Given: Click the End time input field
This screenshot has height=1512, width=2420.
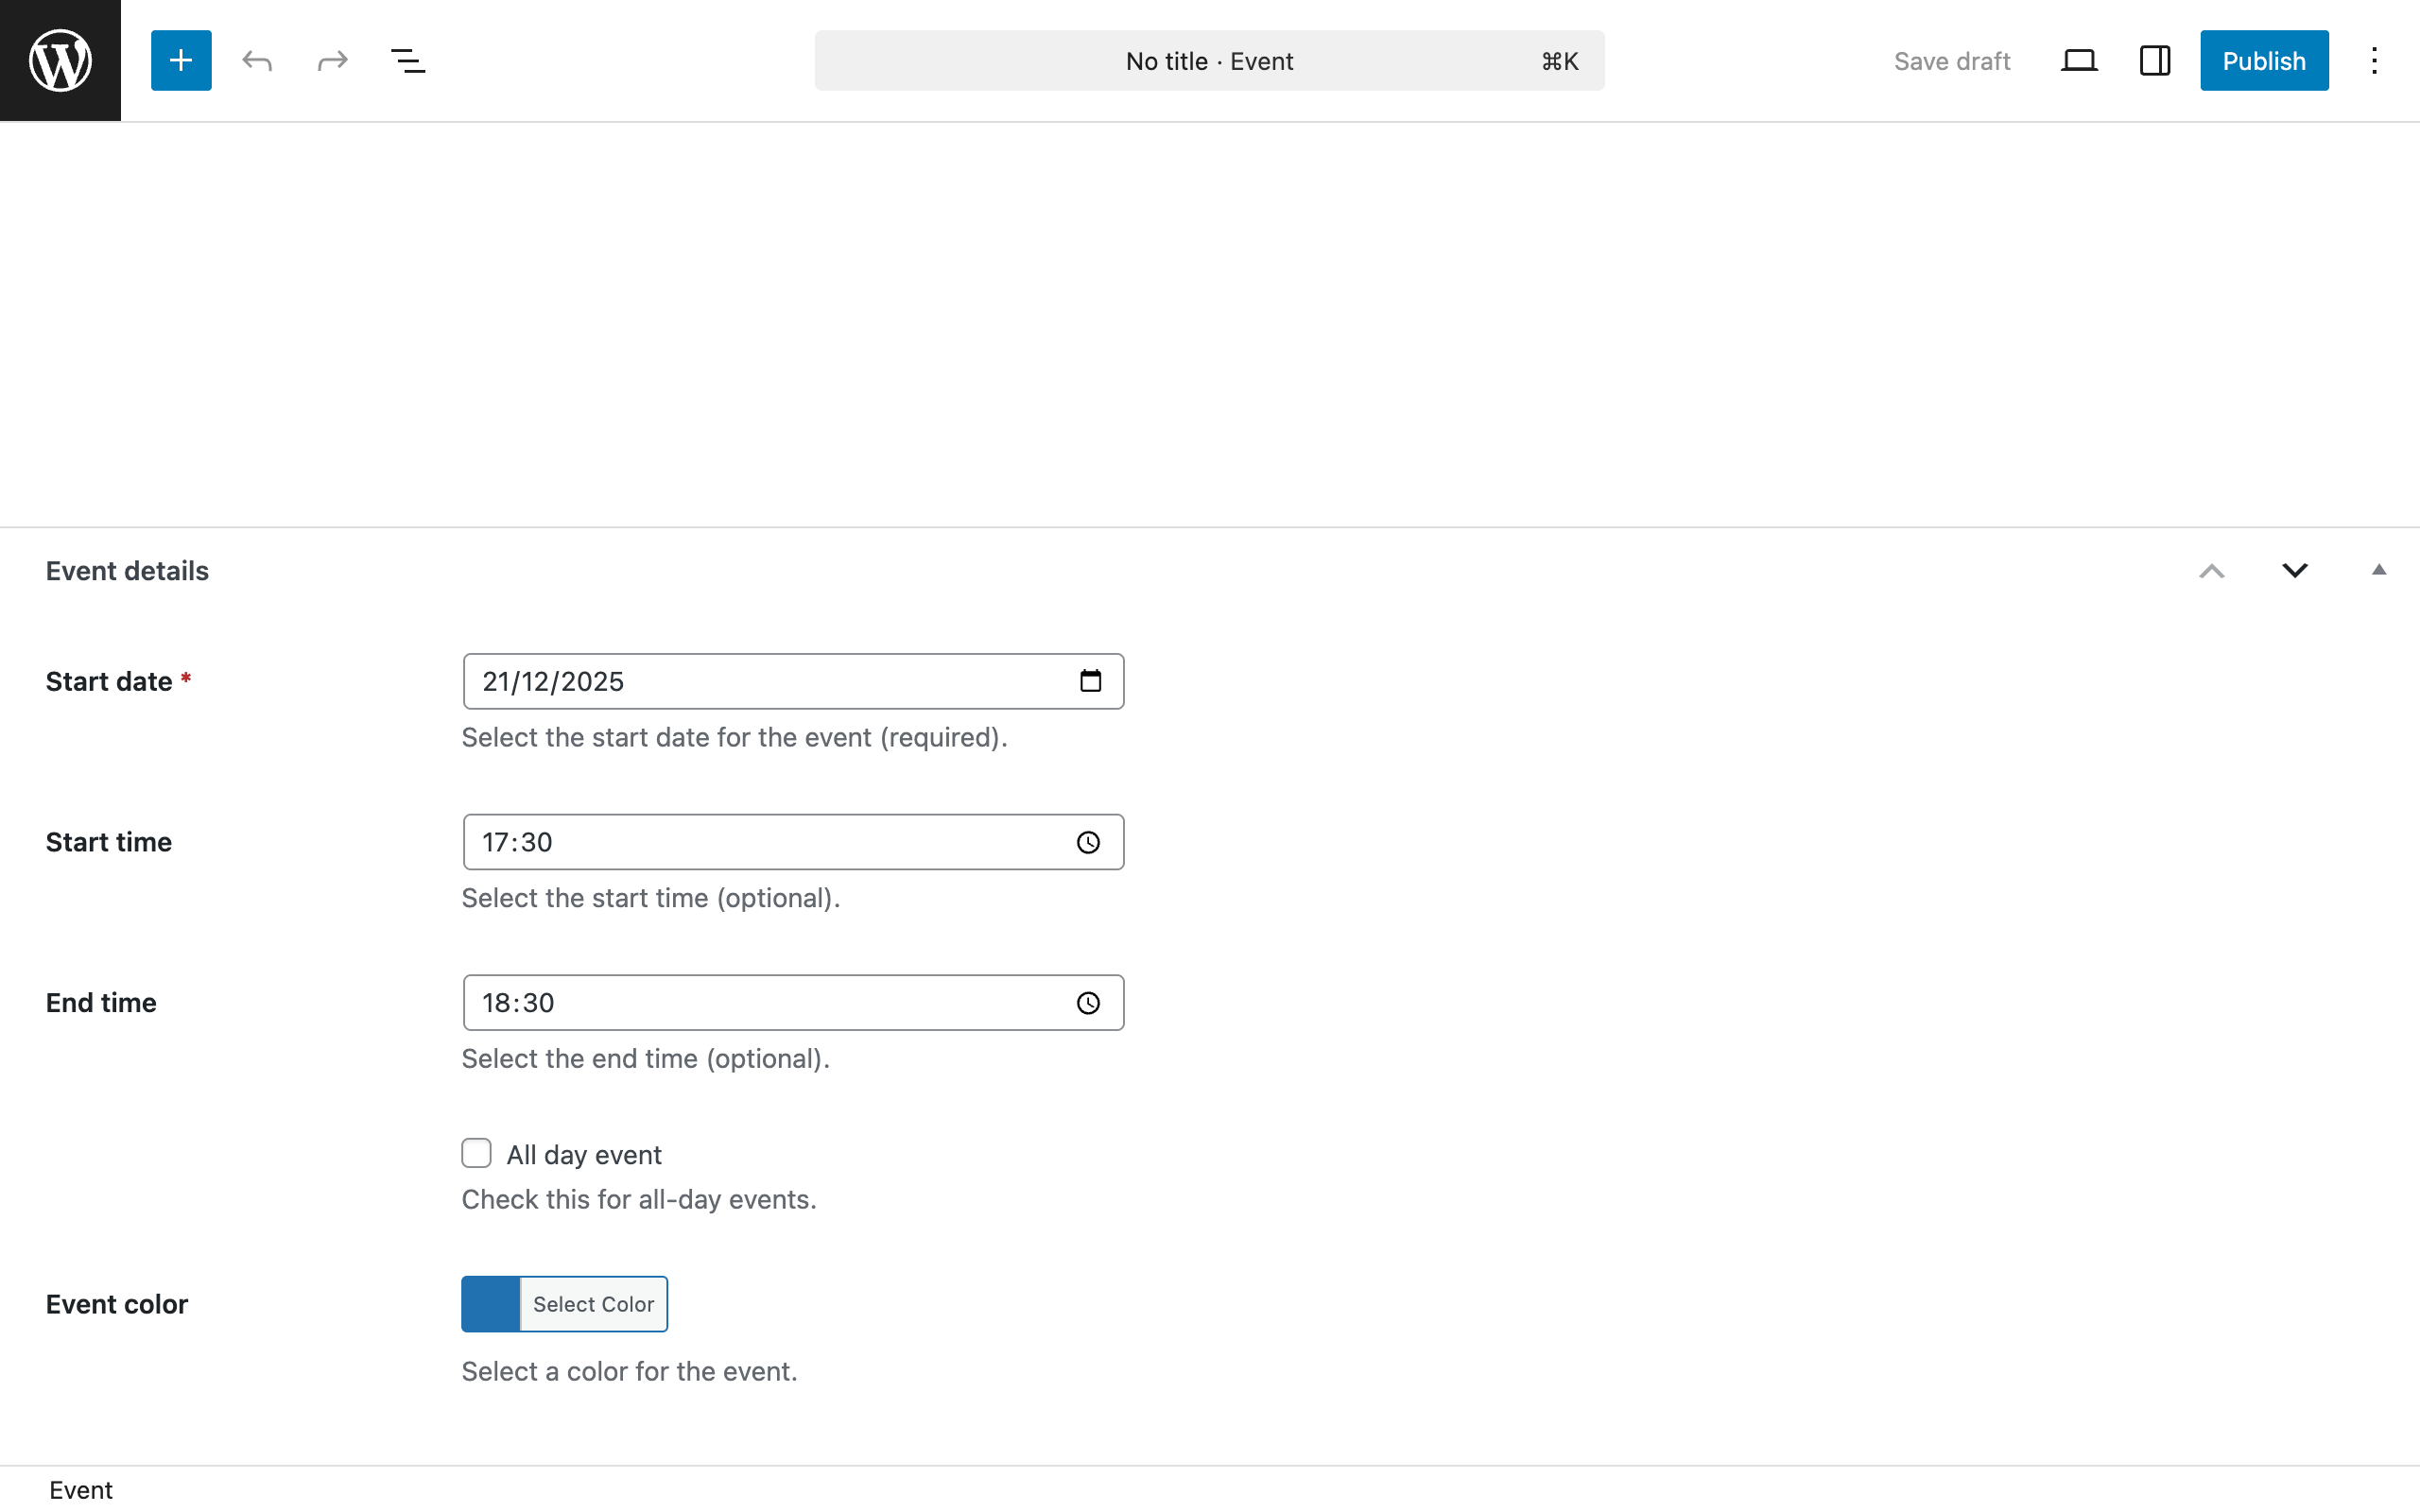Looking at the screenshot, I should tap(760, 1003).
